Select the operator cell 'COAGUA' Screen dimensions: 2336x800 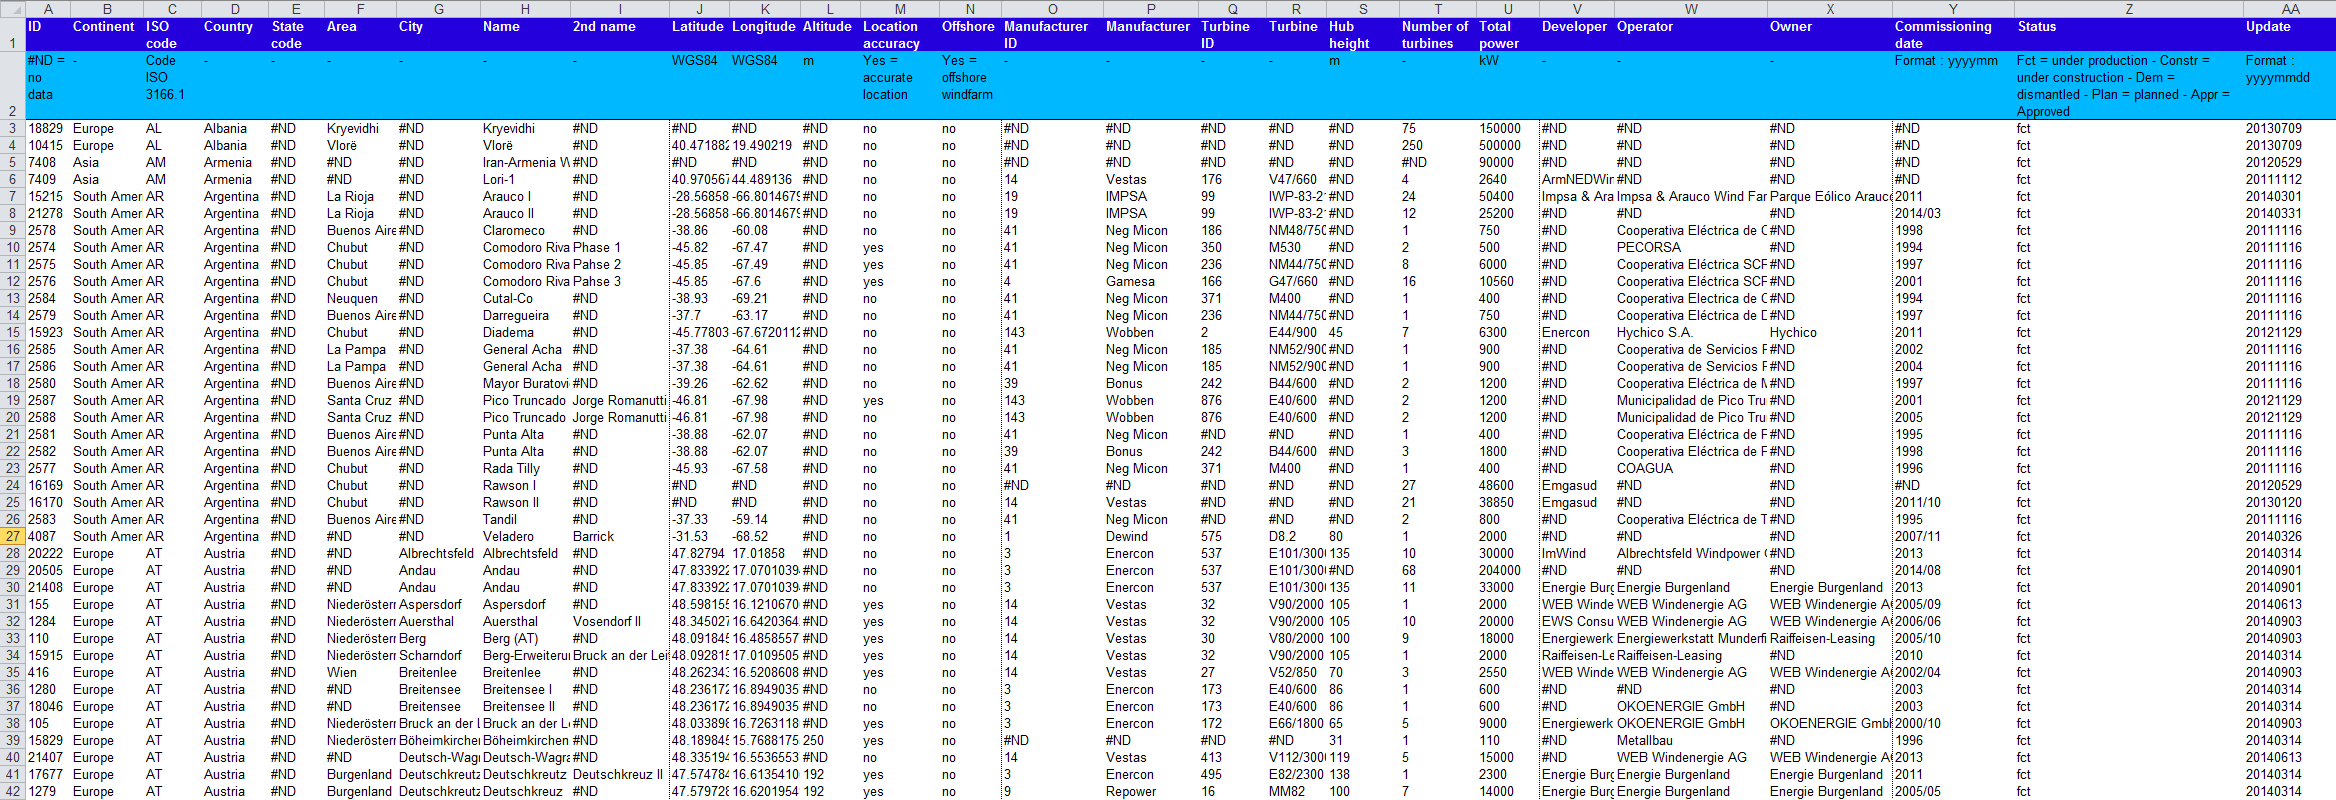coord(1691,468)
